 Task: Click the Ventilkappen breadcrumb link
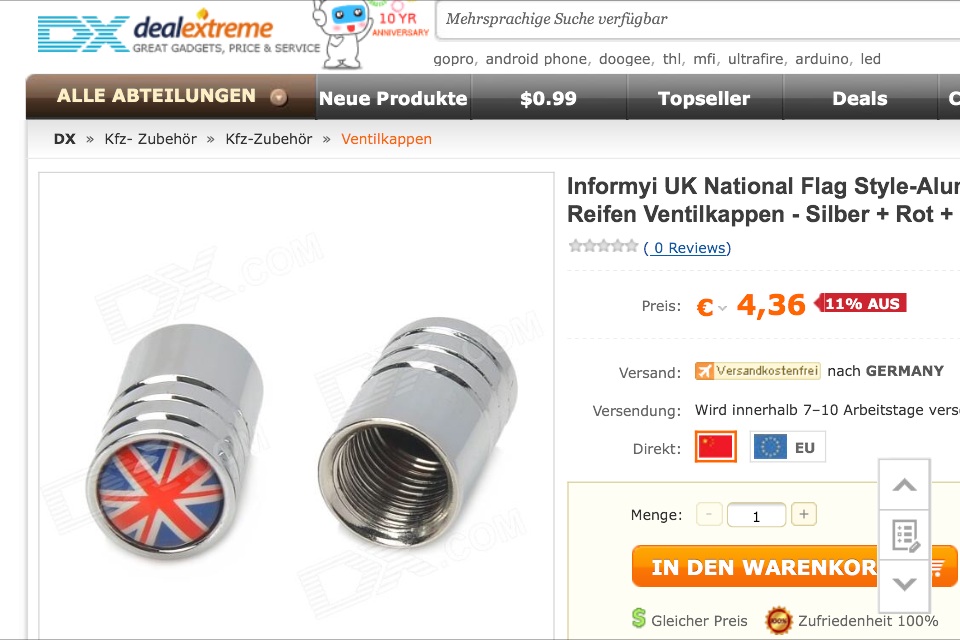click(386, 139)
